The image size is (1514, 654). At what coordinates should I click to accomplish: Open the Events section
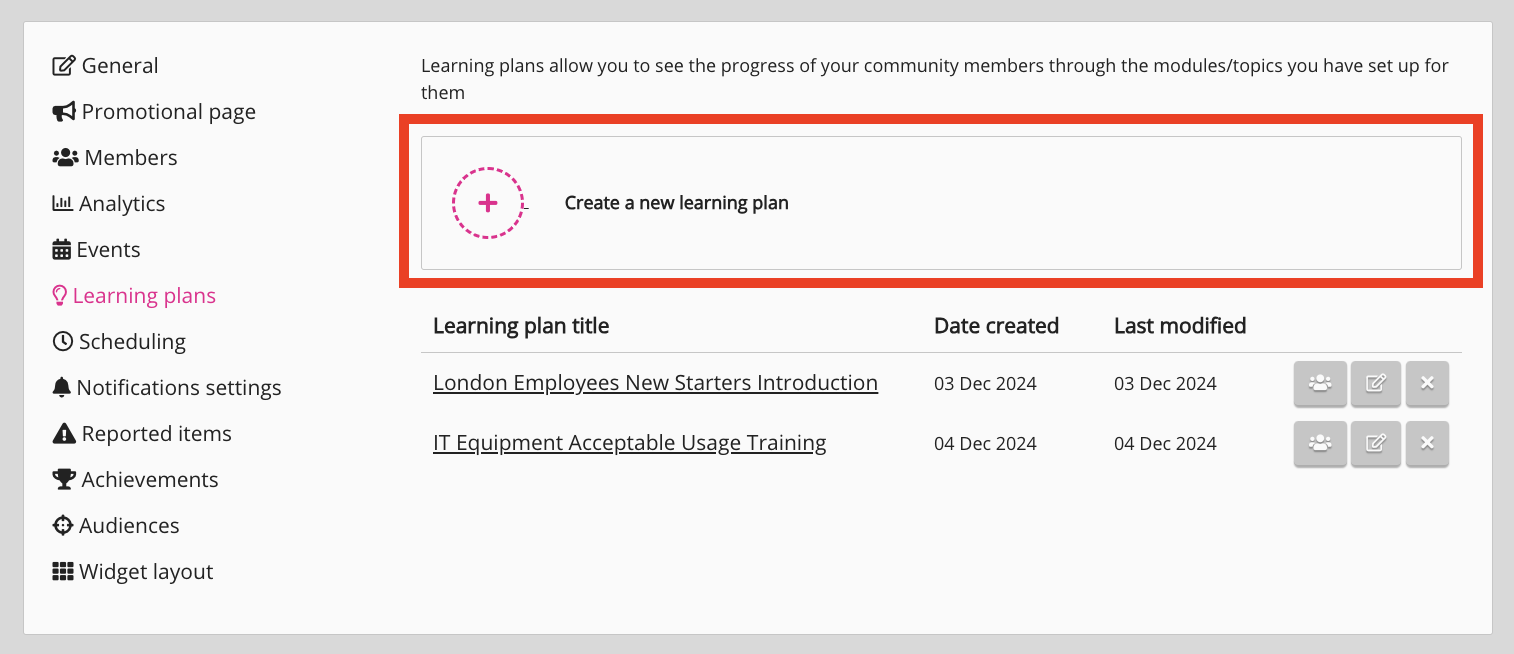108,250
